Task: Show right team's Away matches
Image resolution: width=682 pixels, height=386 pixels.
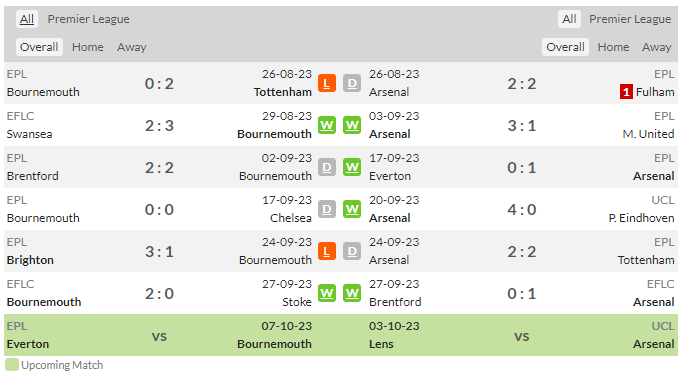Action: 656,47
